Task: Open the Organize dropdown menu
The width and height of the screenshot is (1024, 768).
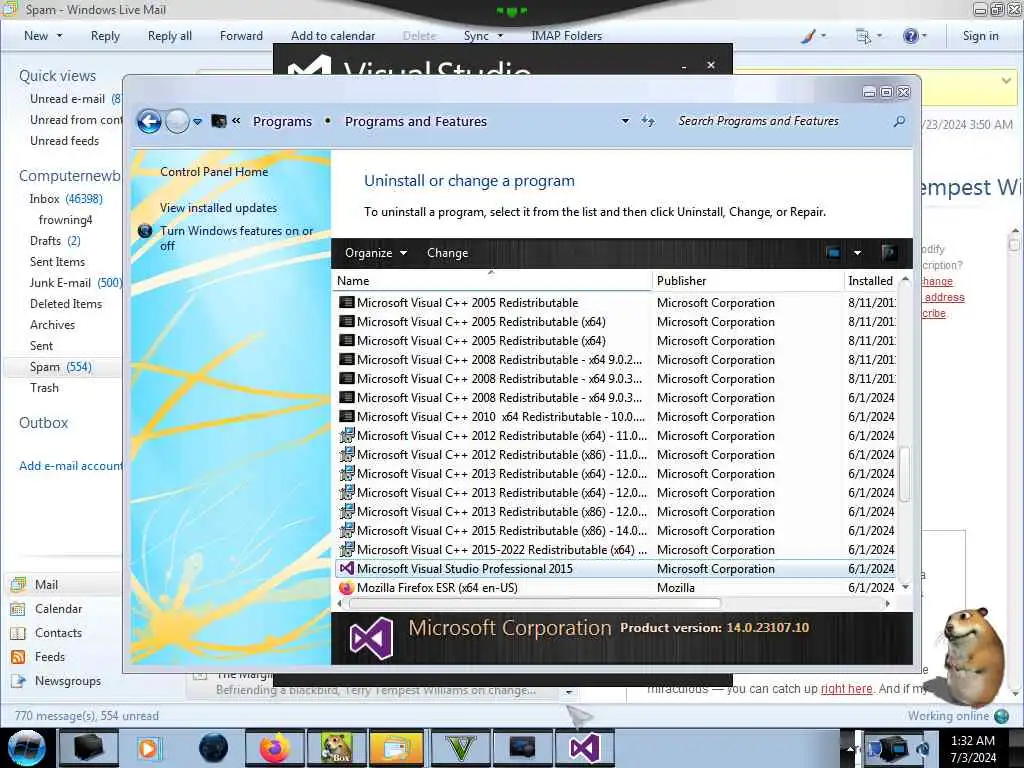Action: point(376,253)
